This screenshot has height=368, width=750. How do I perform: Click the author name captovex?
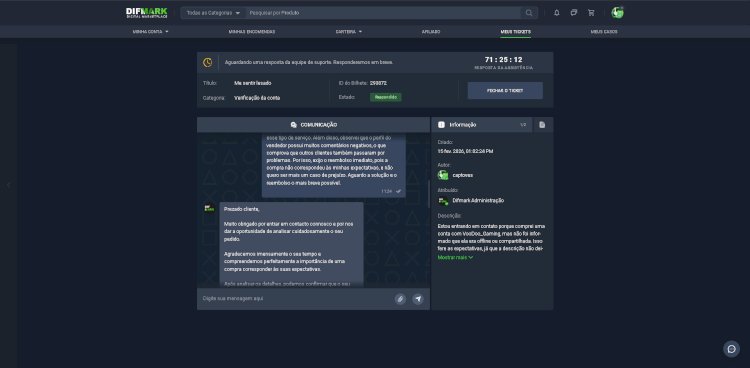[x=463, y=175]
